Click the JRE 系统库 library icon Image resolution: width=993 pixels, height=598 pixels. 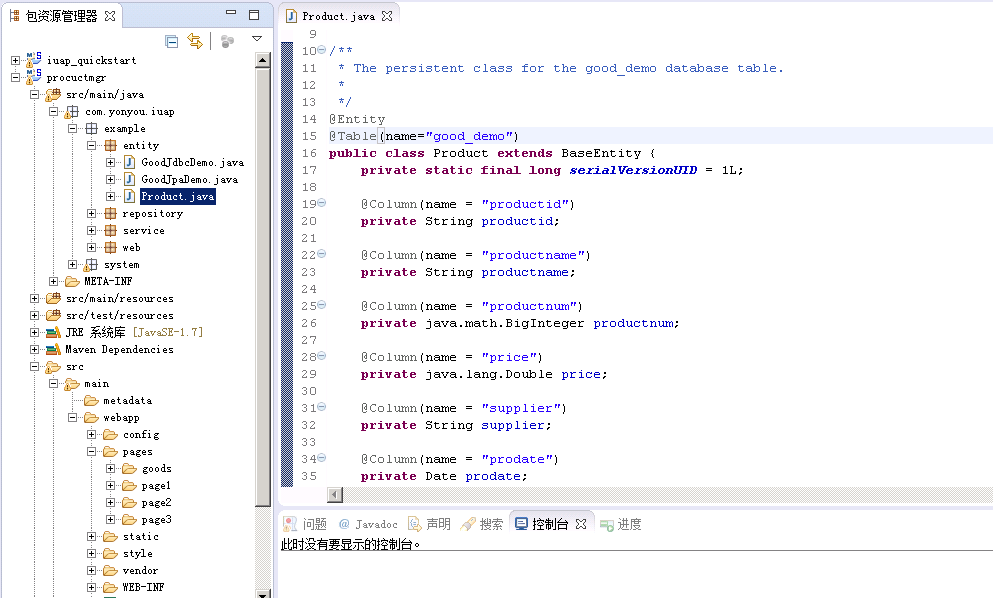point(52,332)
